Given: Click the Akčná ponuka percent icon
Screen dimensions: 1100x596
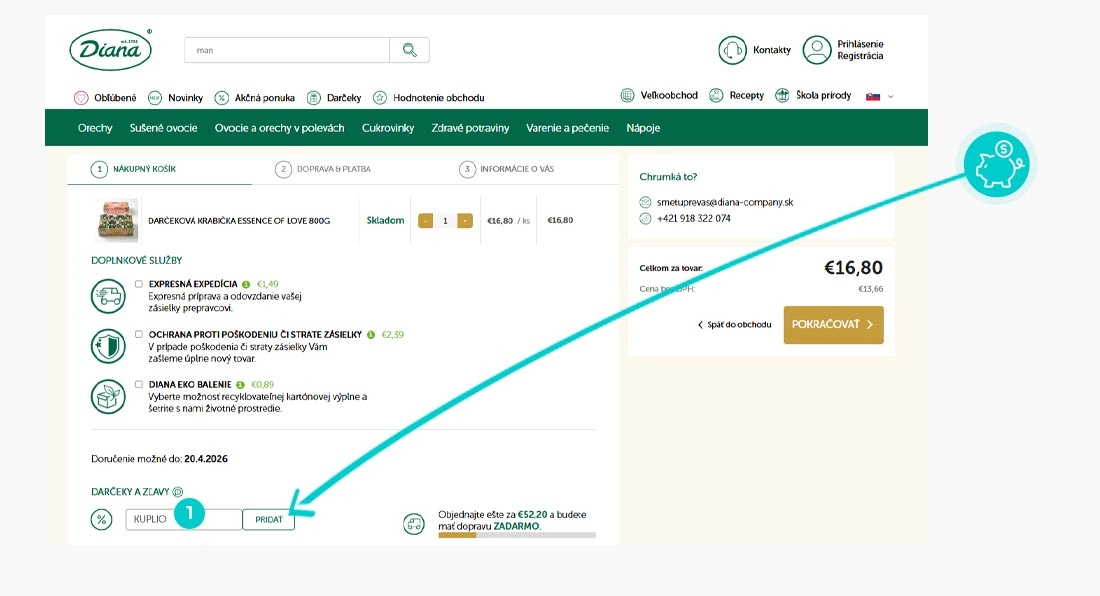Looking at the screenshot, I should tap(222, 97).
